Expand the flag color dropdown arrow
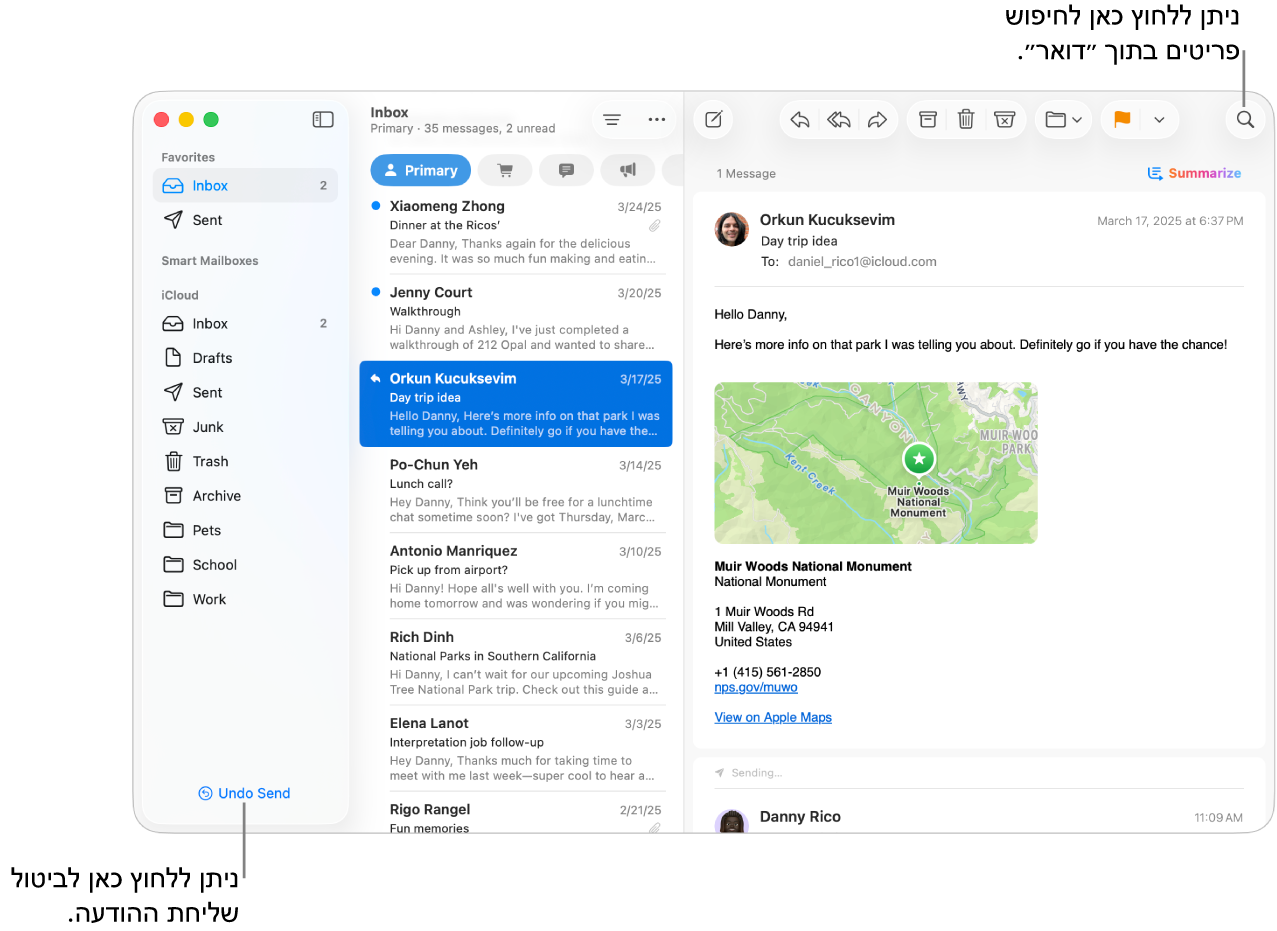This screenshot has height=931, width=1277. [x=1159, y=119]
